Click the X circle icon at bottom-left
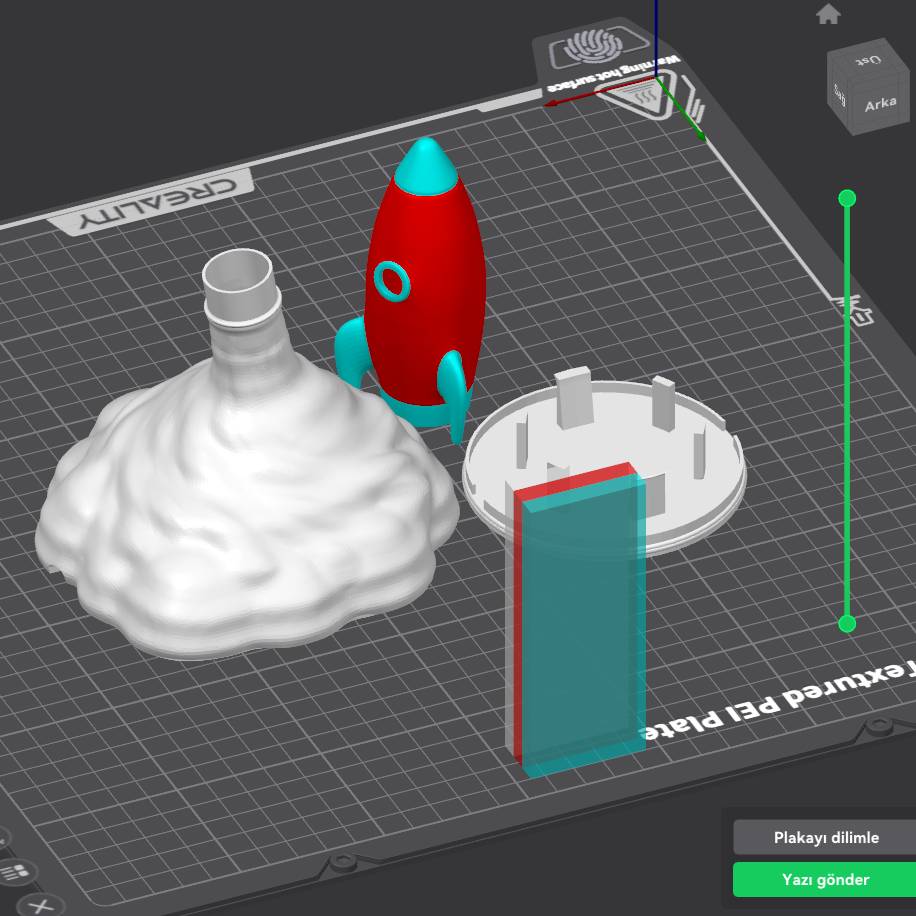Viewport: 916px width, 916px height. tap(40, 906)
